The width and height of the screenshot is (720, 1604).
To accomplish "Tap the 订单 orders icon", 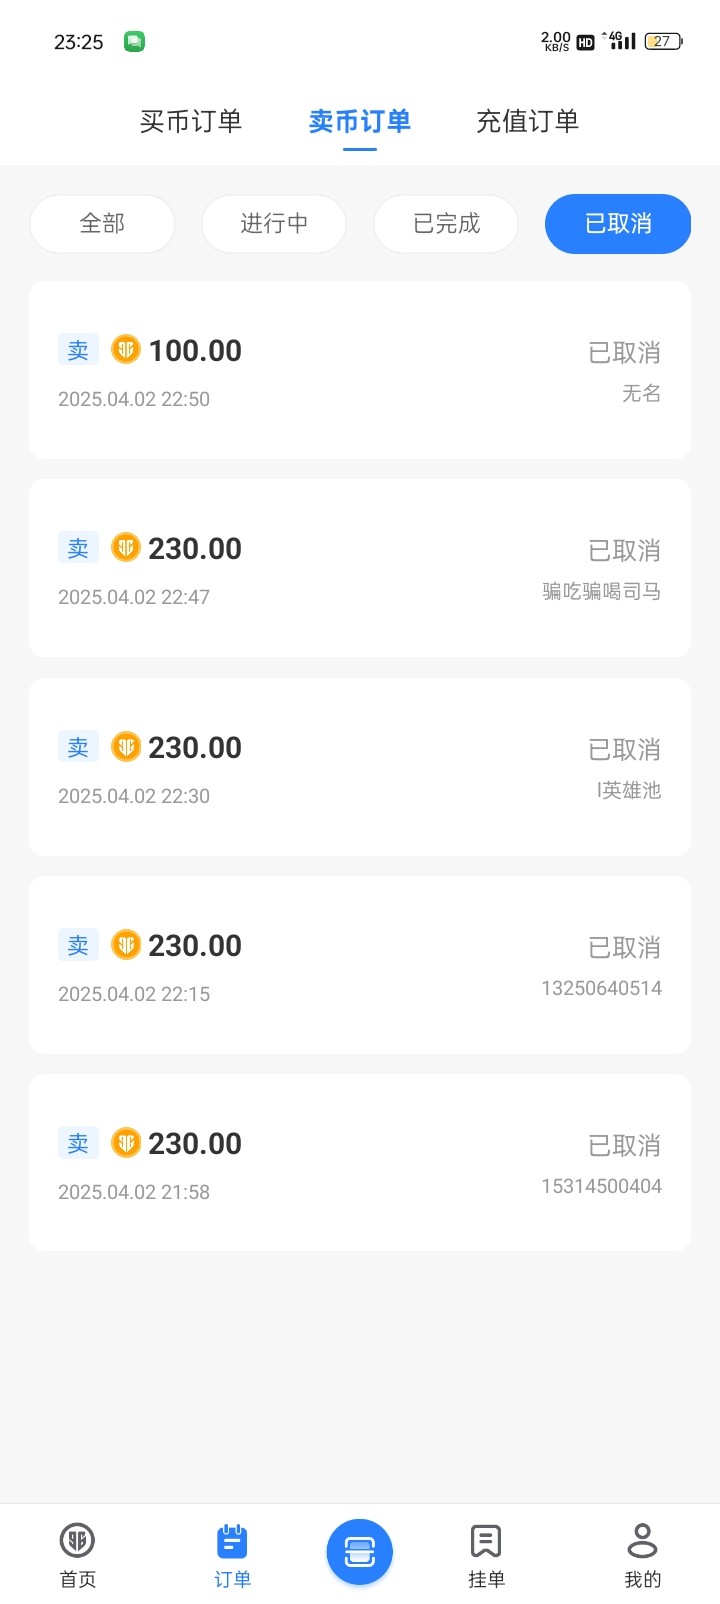I will coord(232,1555).
